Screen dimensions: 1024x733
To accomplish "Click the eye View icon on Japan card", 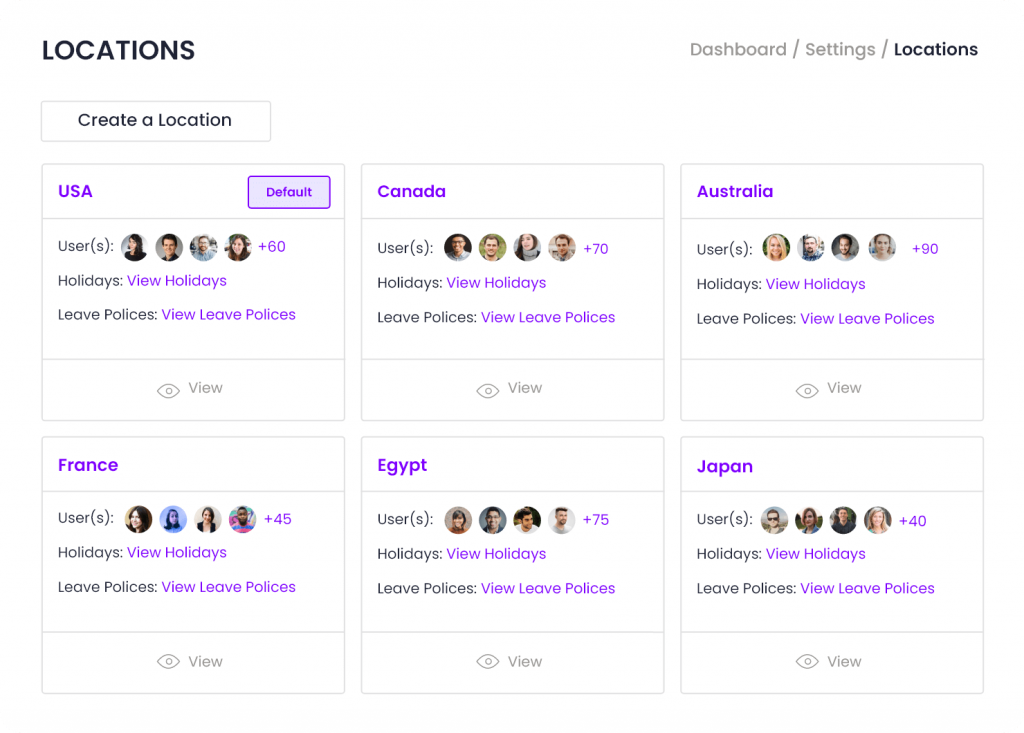I will coord(807,661).
